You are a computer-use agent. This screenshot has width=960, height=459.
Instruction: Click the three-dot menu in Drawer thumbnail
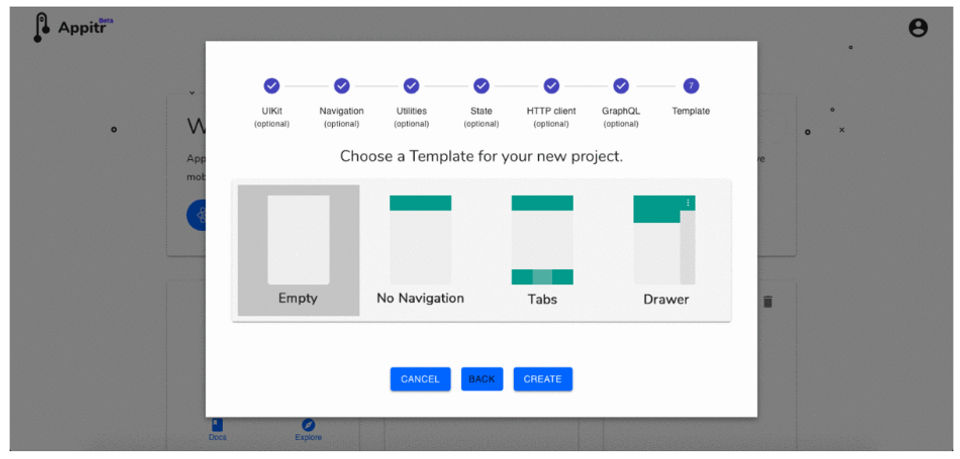tap(688, 203)
